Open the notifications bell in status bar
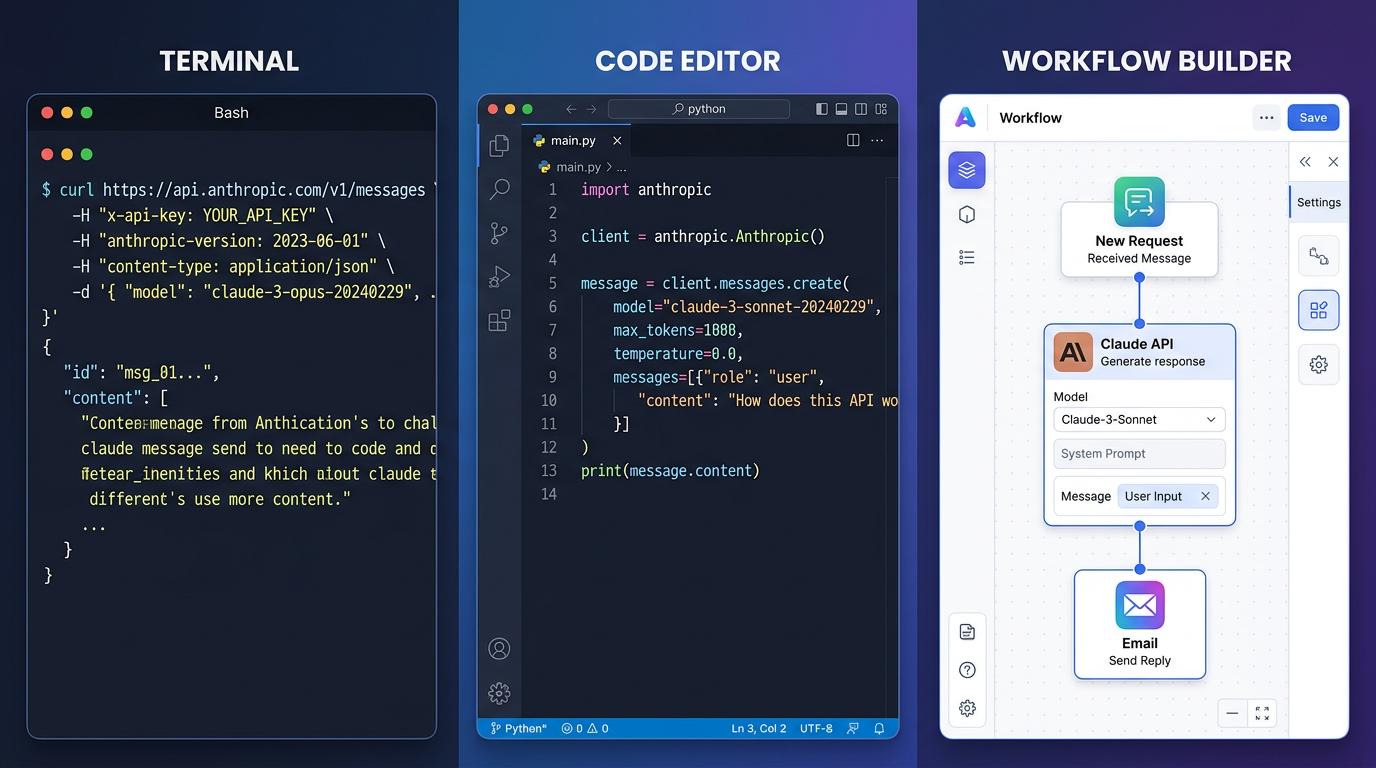 (x=879, y=729)
